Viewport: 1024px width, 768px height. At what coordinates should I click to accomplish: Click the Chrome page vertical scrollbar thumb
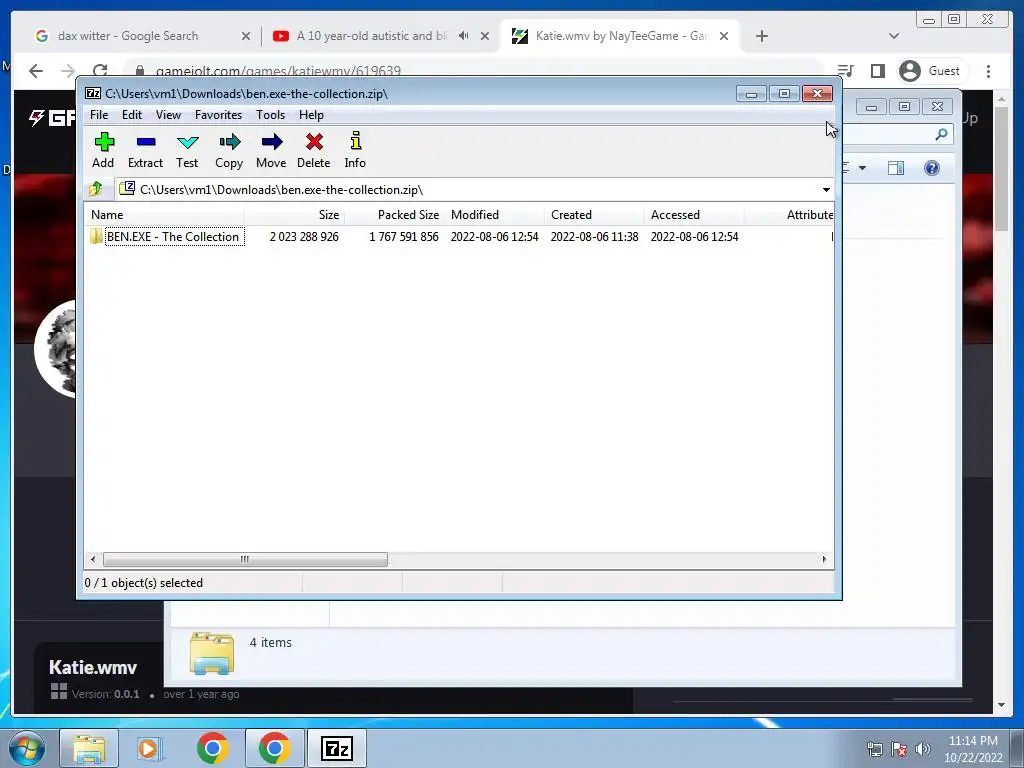[1002, 170]
